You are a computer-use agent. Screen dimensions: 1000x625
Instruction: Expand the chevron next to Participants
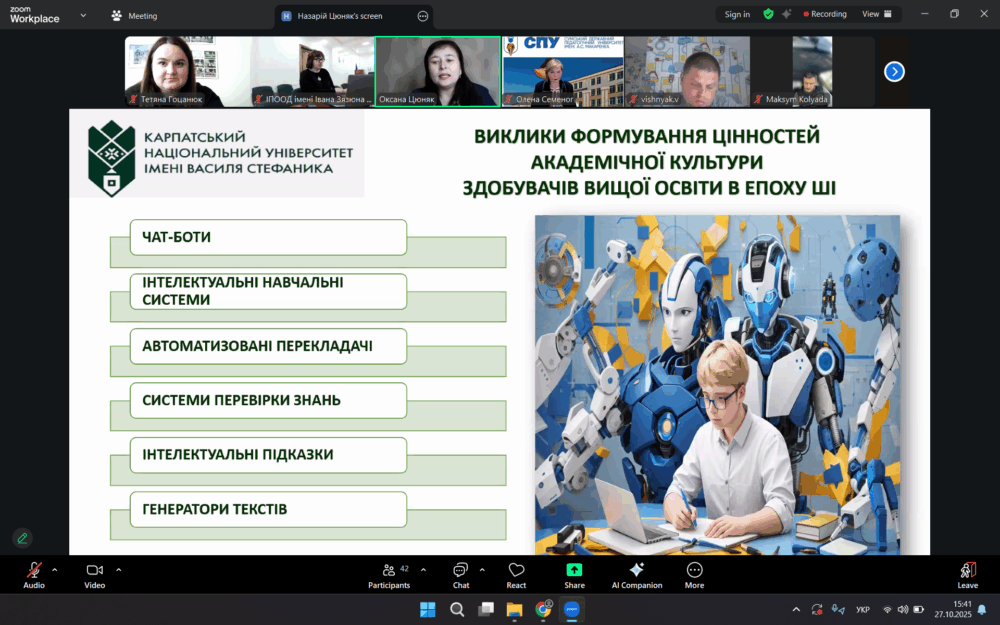[421, 569]
